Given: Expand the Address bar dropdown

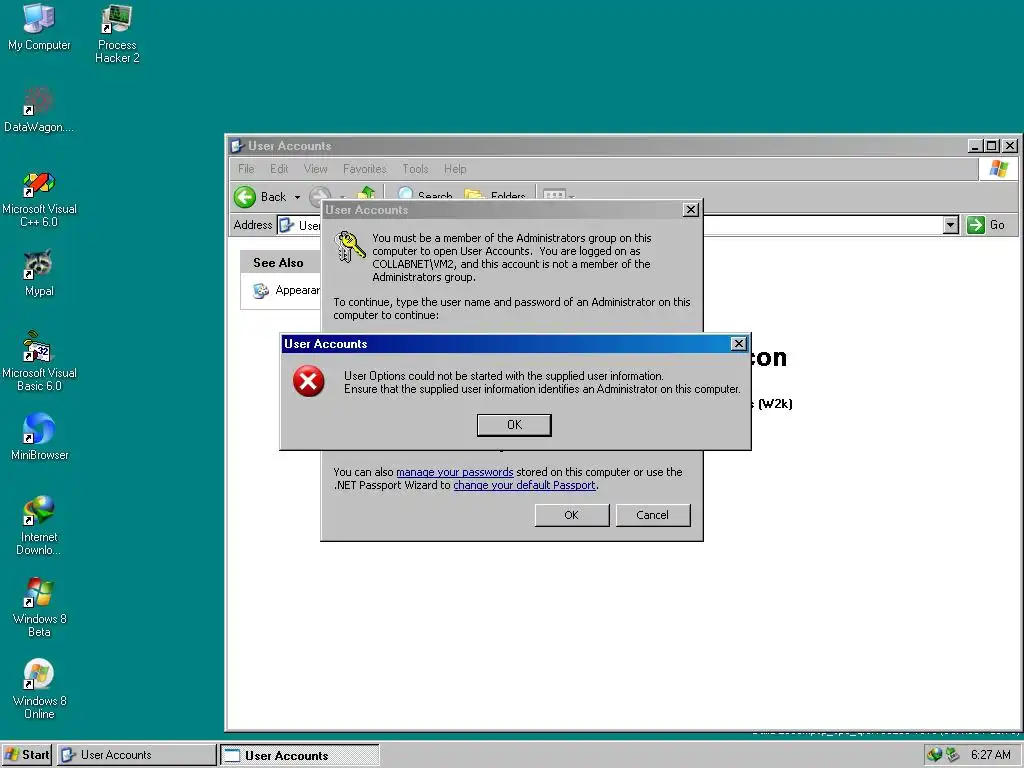Looking at the screenshot, I should pyautogui.click(x=951, y=225).
